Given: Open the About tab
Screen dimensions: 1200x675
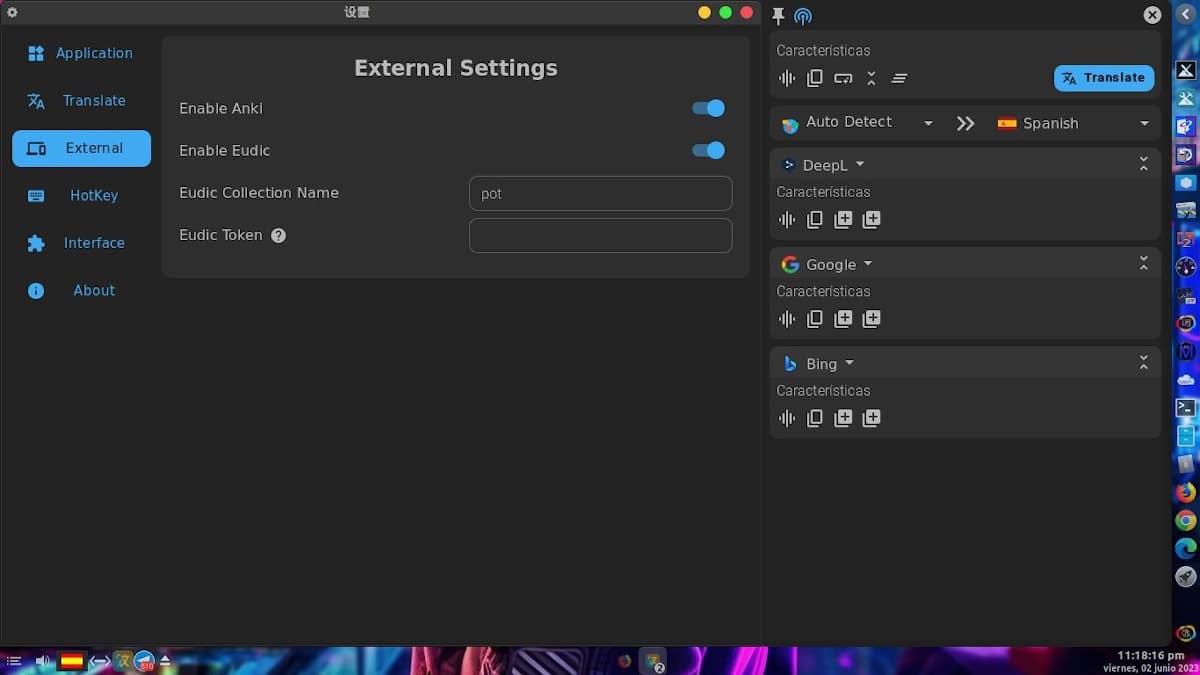Looking at the screenshot, I should click(x=81, y=290).
